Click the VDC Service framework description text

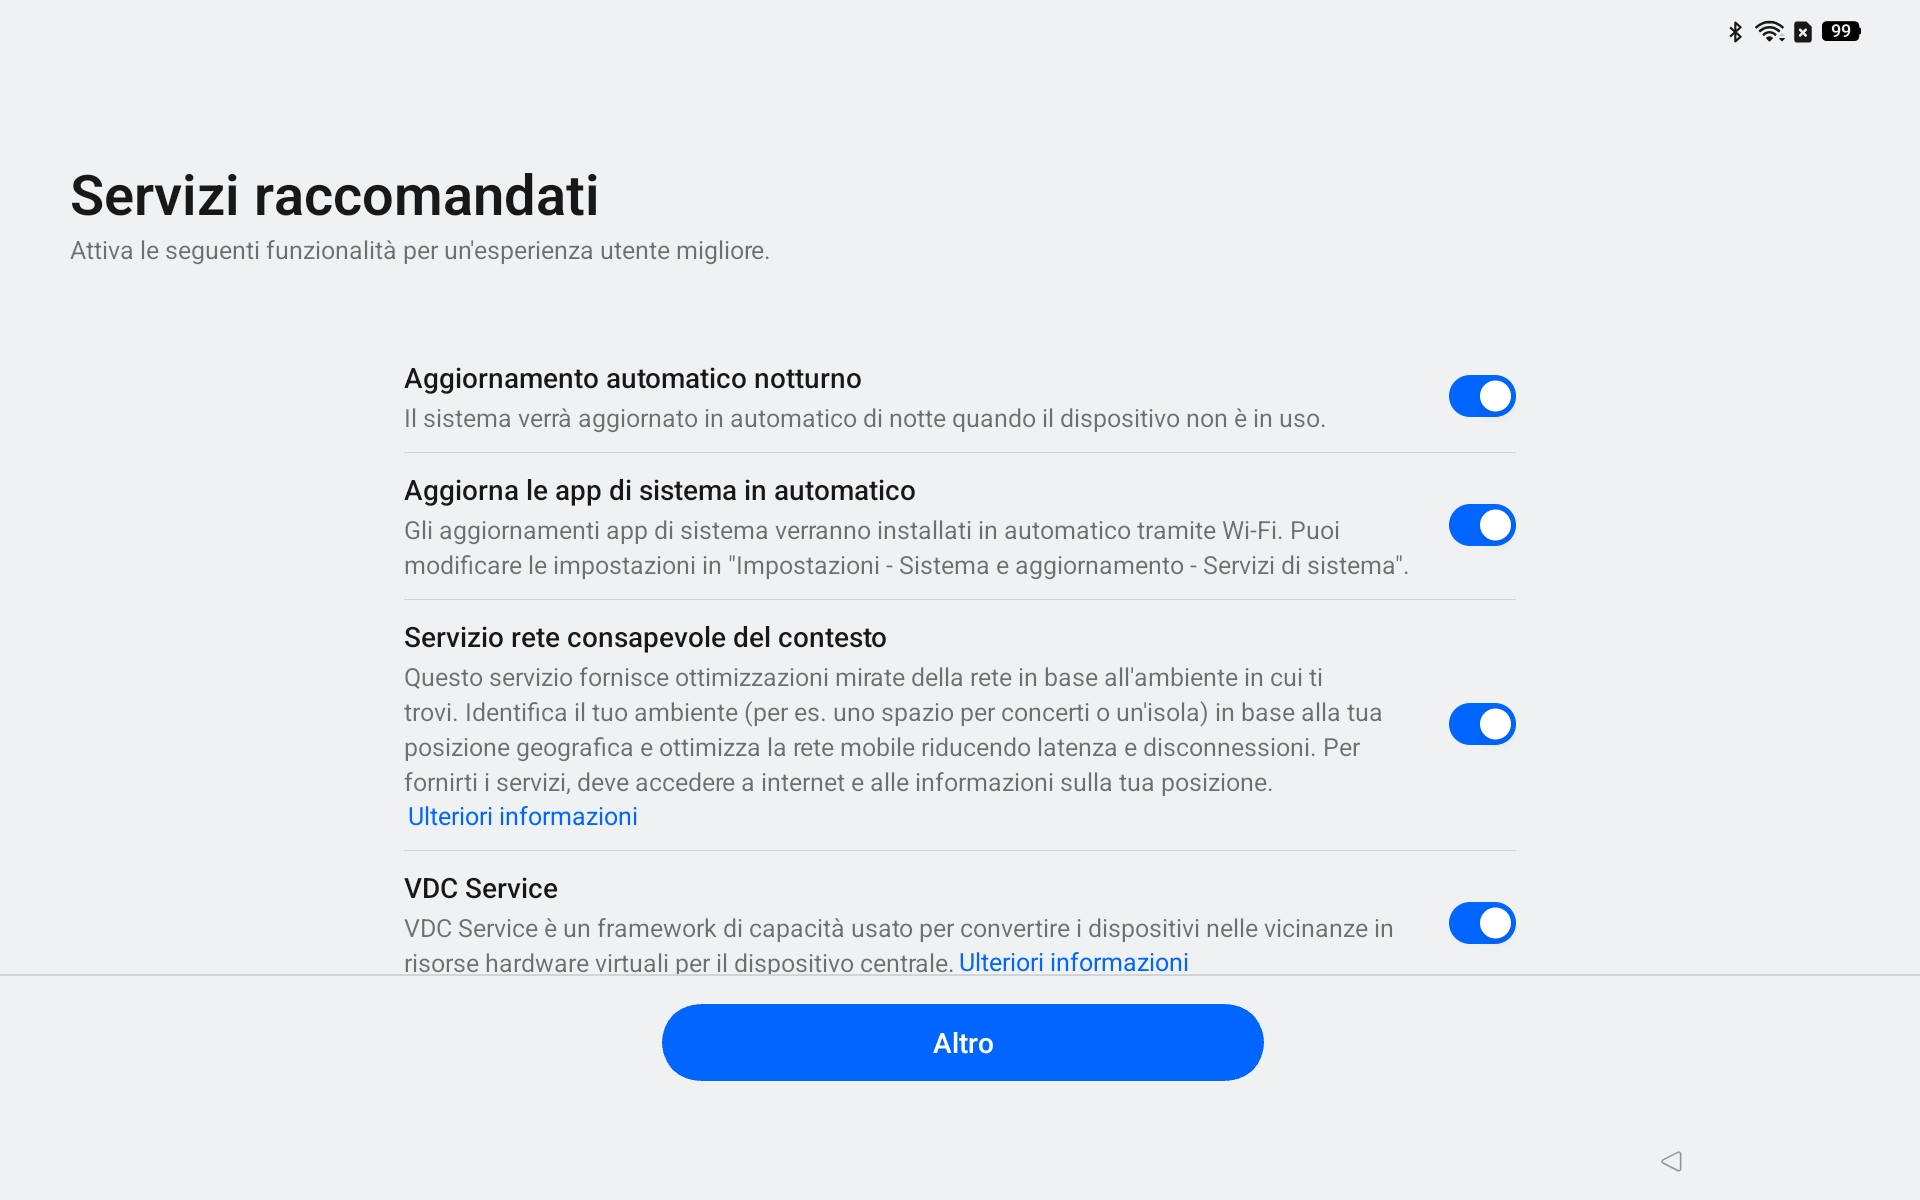pos(899,945)
